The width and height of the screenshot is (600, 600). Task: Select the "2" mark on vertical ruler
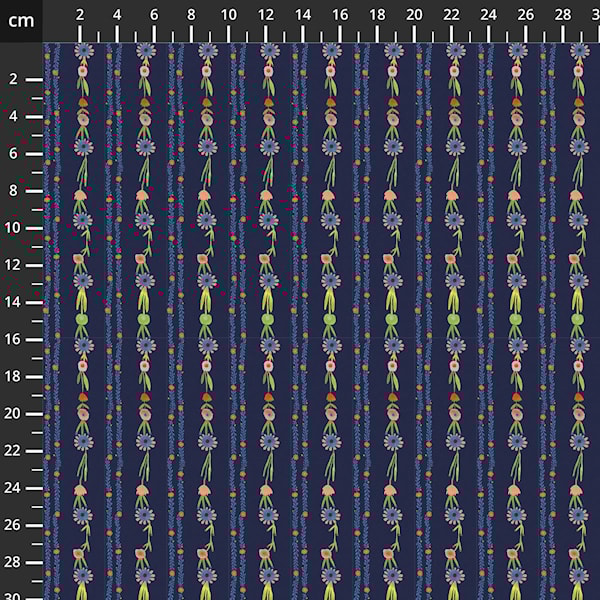[13, 79]
